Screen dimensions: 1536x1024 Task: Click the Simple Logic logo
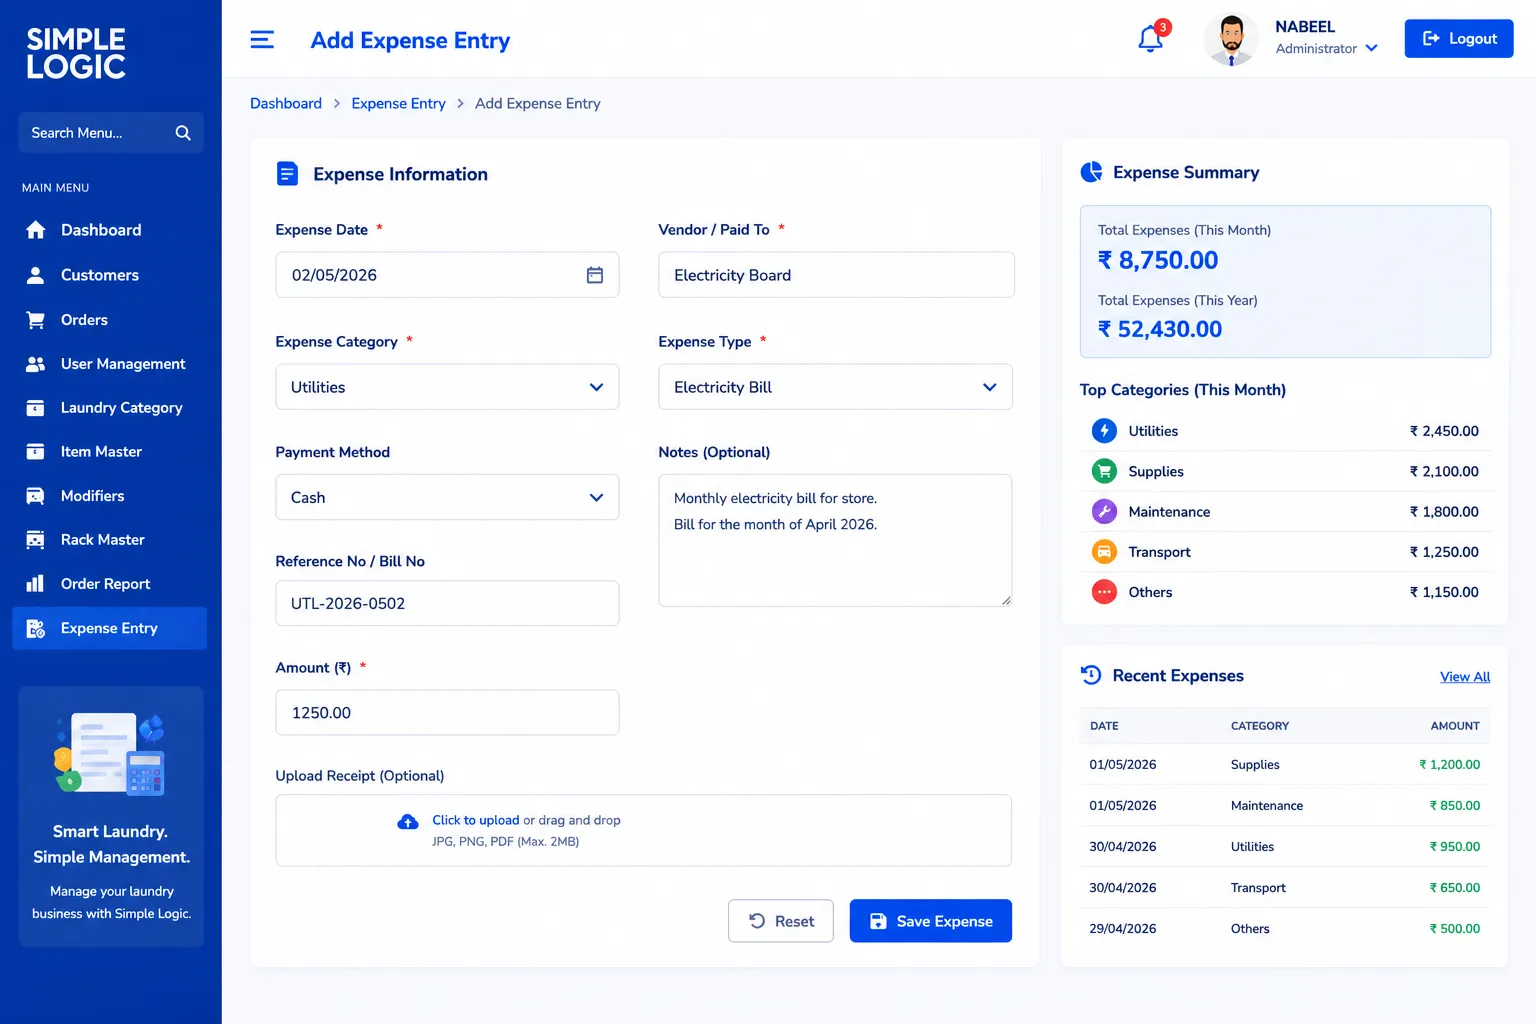click(x=76, y=53)
